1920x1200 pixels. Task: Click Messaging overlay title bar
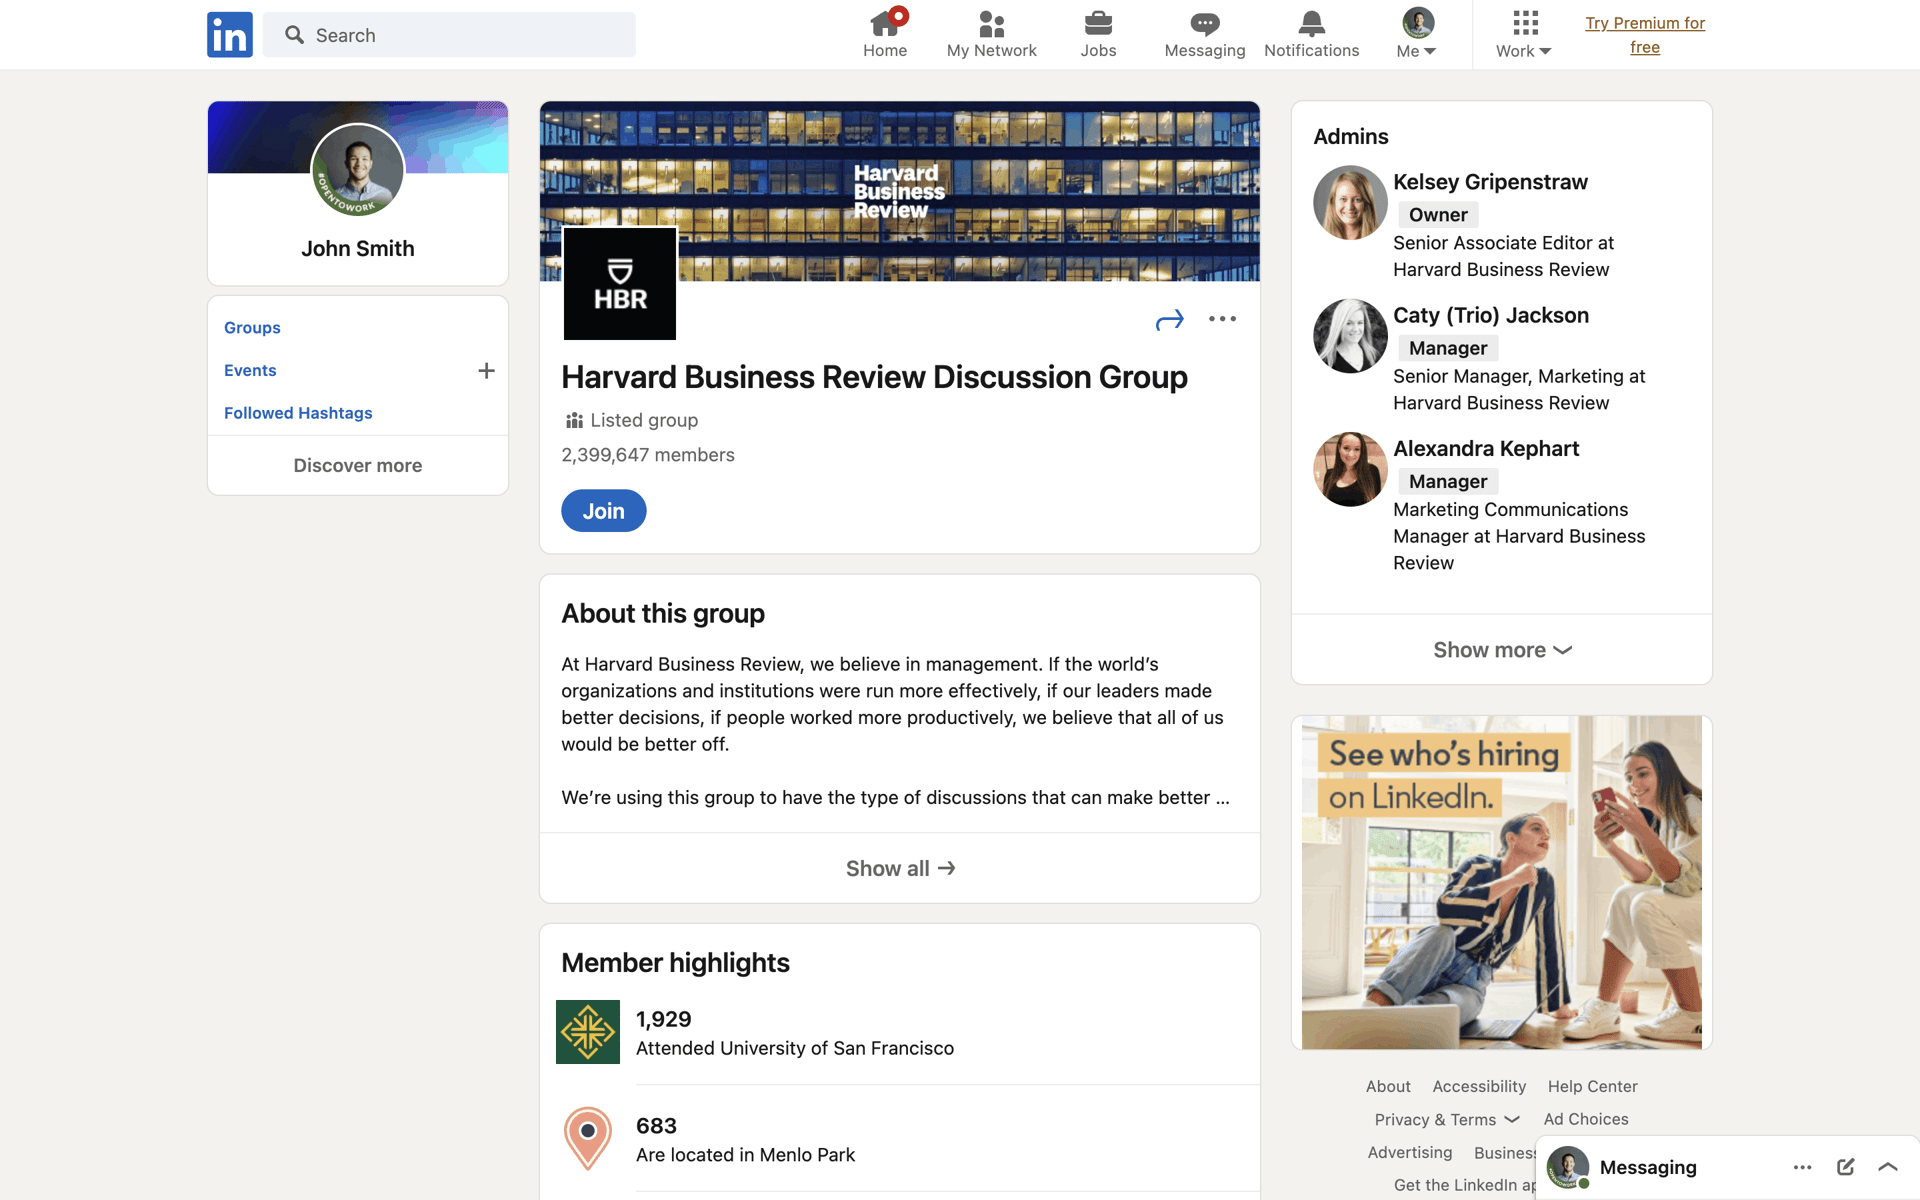pos(1727,1167)
